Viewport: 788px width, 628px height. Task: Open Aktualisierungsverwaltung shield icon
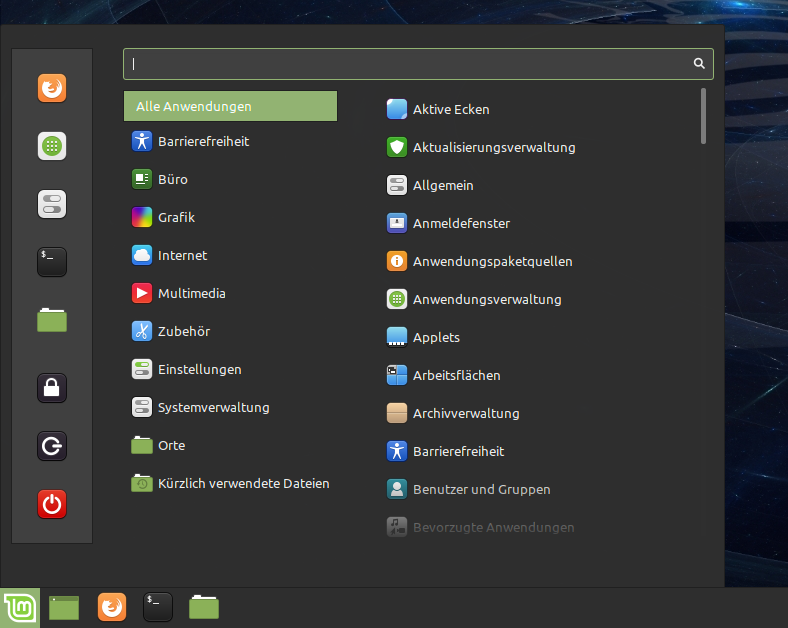397,147
